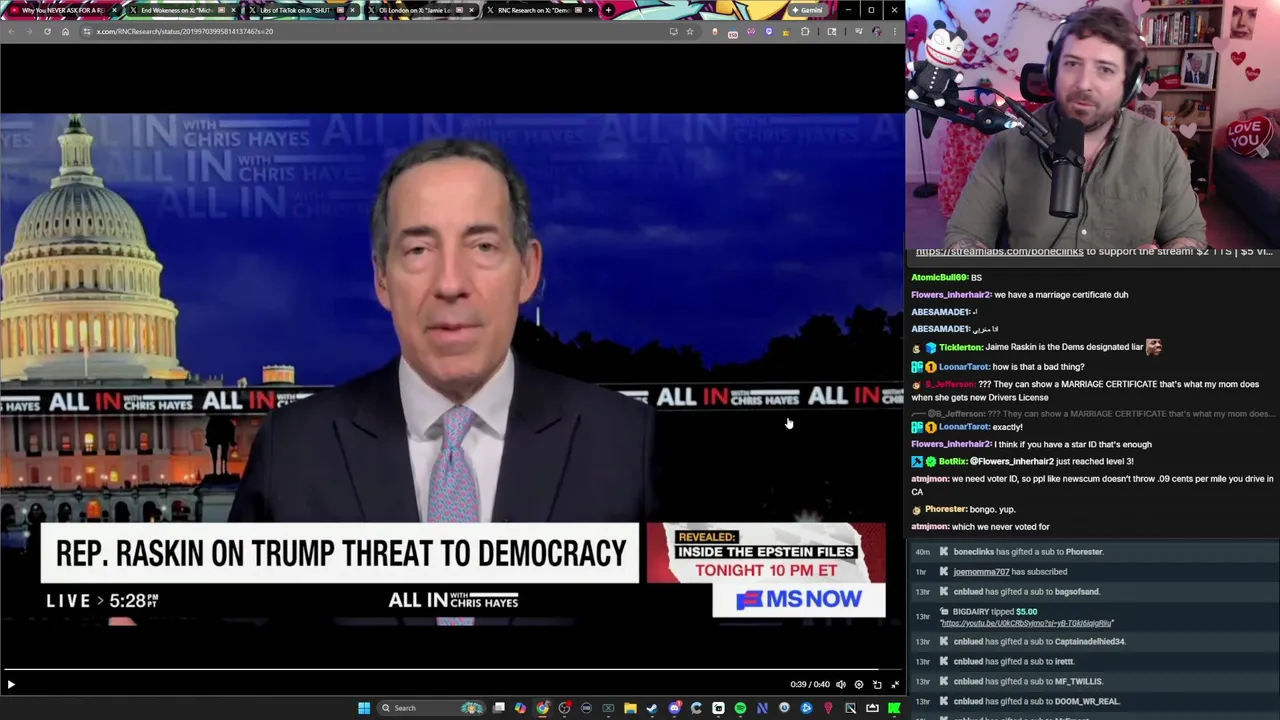Click the 'joemomma707' subscriber name
This screenshot has height=720, width=1280.
[x=980, y=572]
